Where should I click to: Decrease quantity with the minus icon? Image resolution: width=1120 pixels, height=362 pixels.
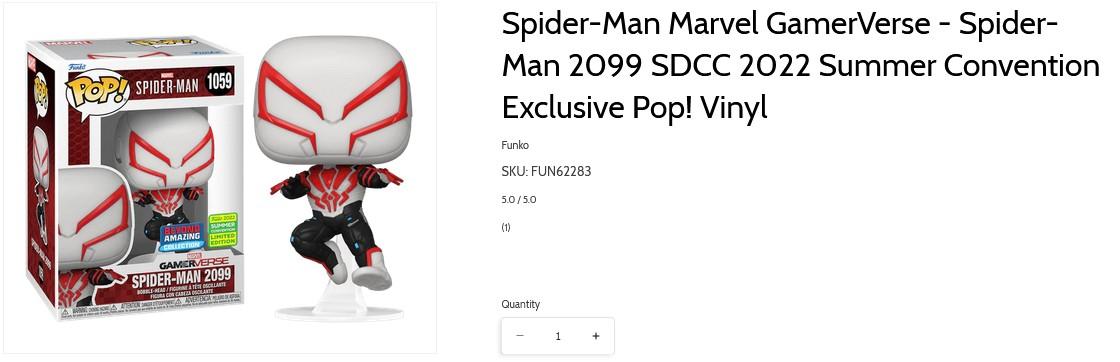tap(520, 336)
